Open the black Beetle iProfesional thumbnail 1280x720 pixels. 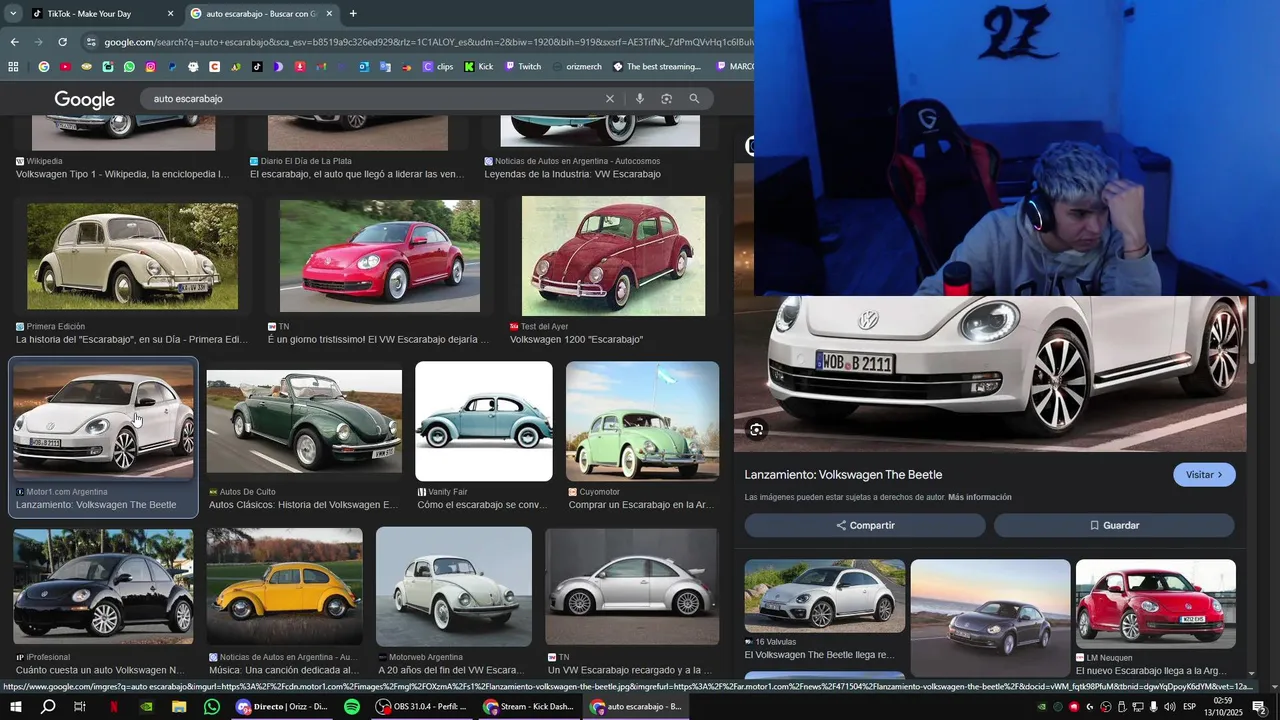point(103,586)
